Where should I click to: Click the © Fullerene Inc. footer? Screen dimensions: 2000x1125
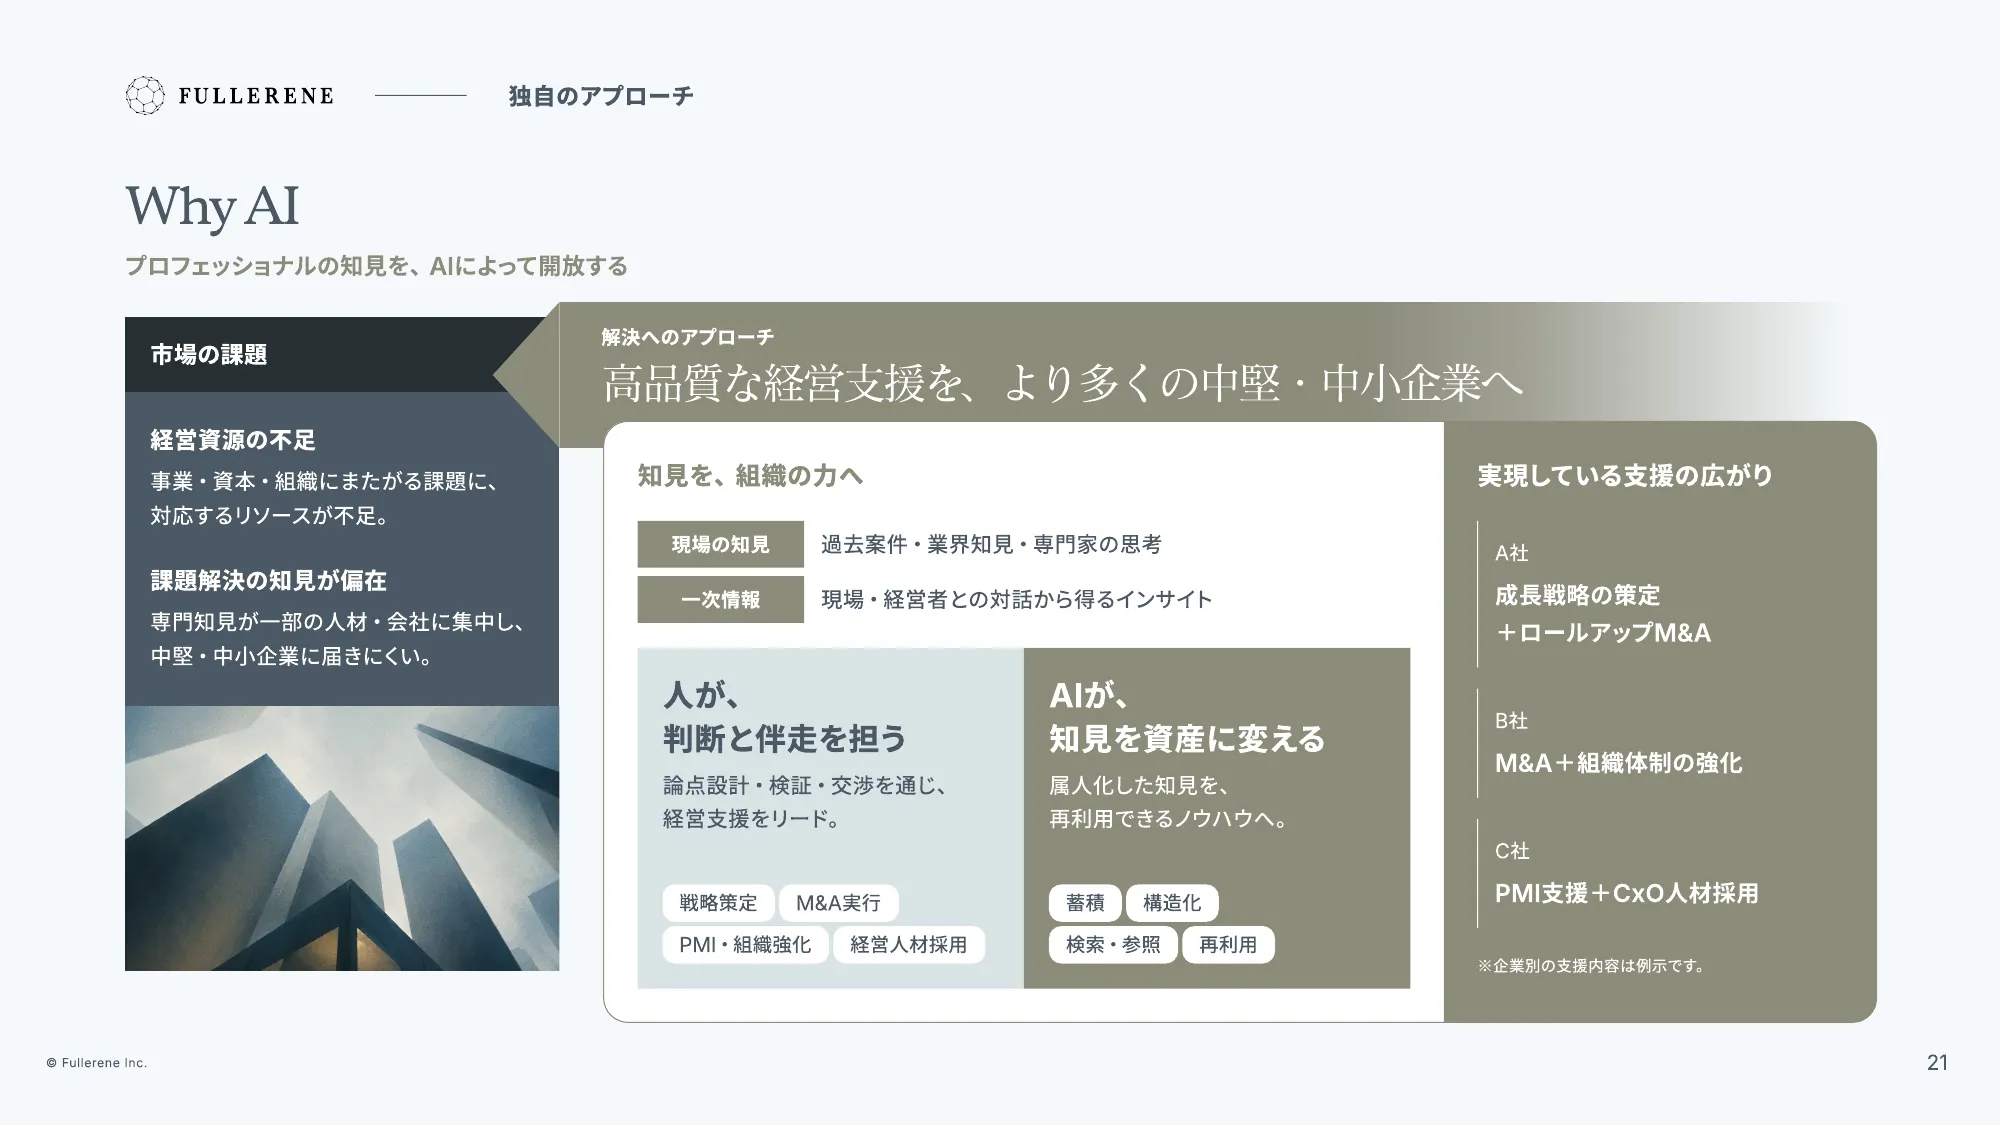(x=97, y=1063)
